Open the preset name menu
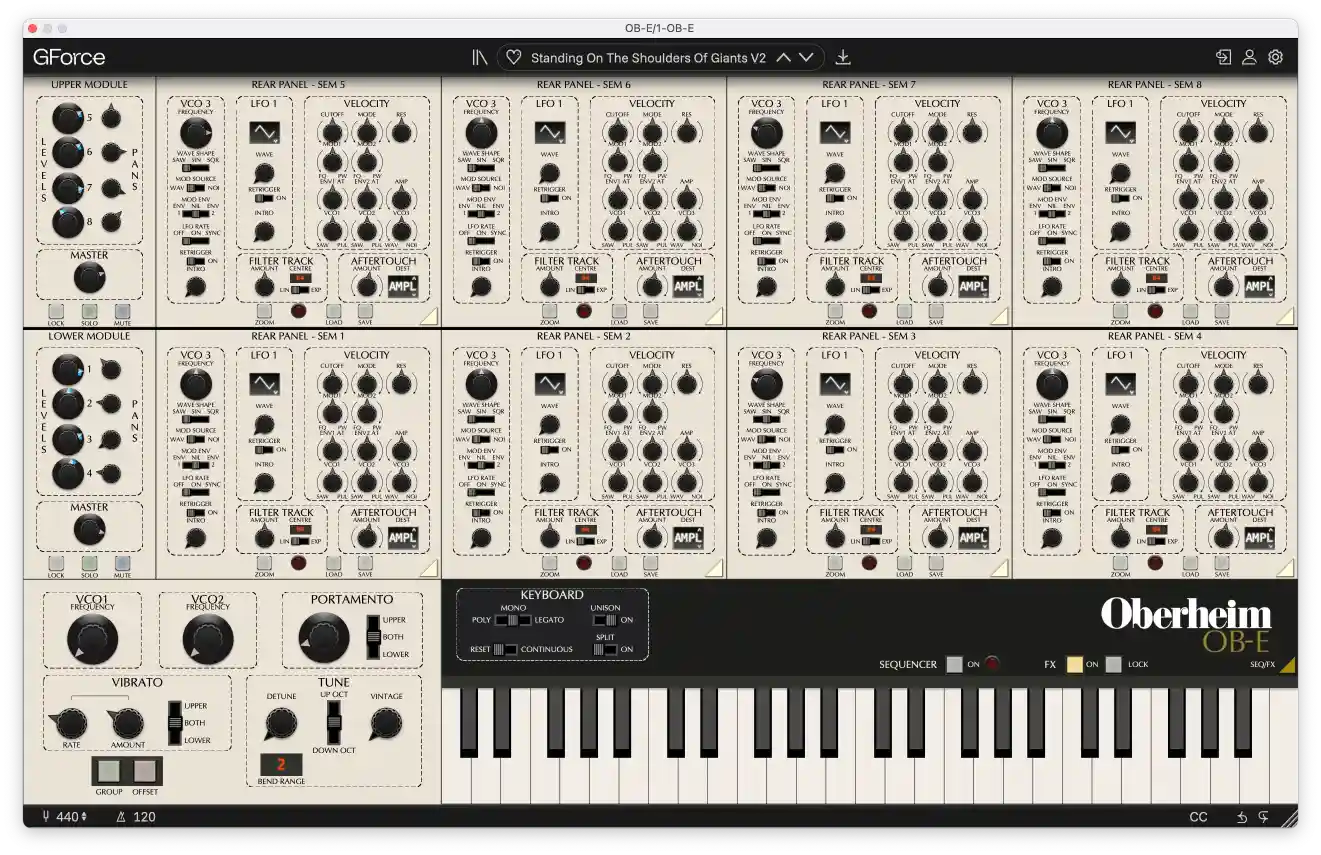 648,58
